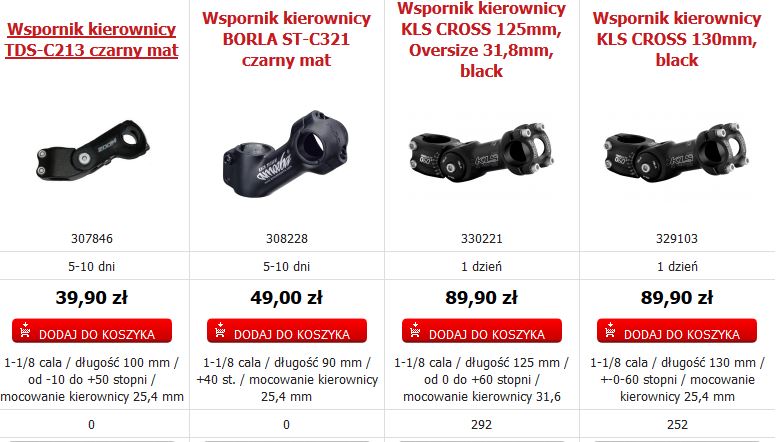Add the 49,00 zł stem to cart
This screenshot has width=776, height=442.
287,331
